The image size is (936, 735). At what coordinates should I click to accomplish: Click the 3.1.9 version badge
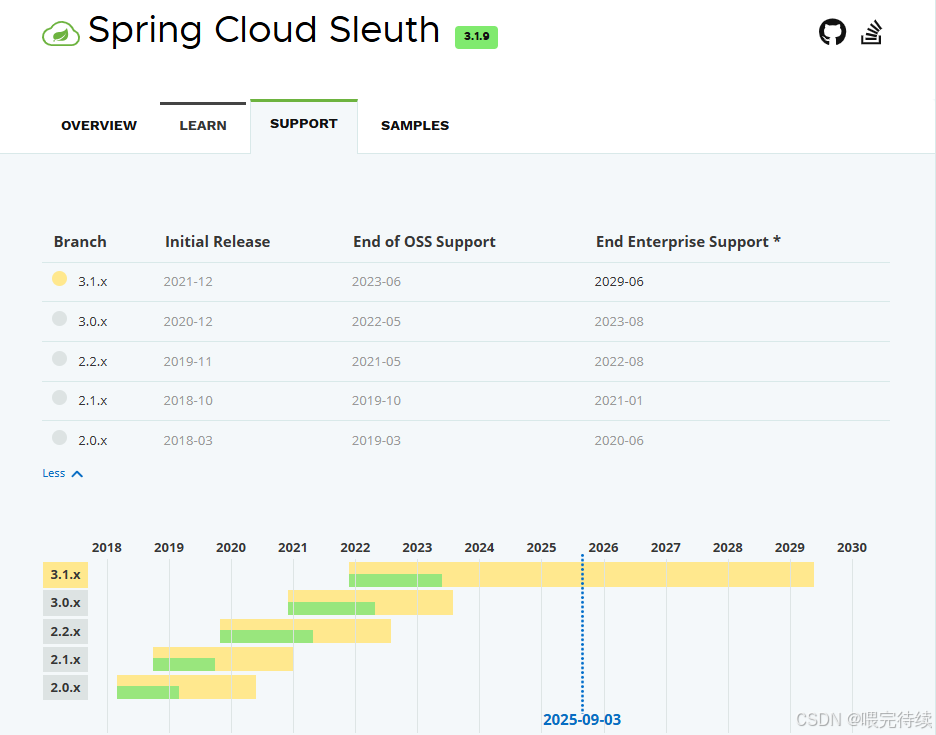pyautogui.click(x=476, y=37)
